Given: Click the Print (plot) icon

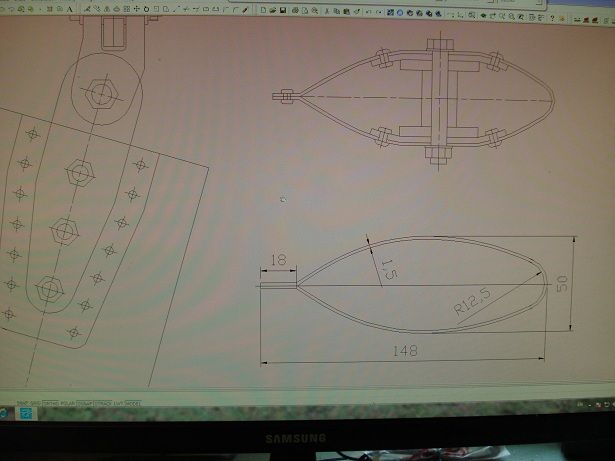Looking at the screenshot, I should point(295,10).
